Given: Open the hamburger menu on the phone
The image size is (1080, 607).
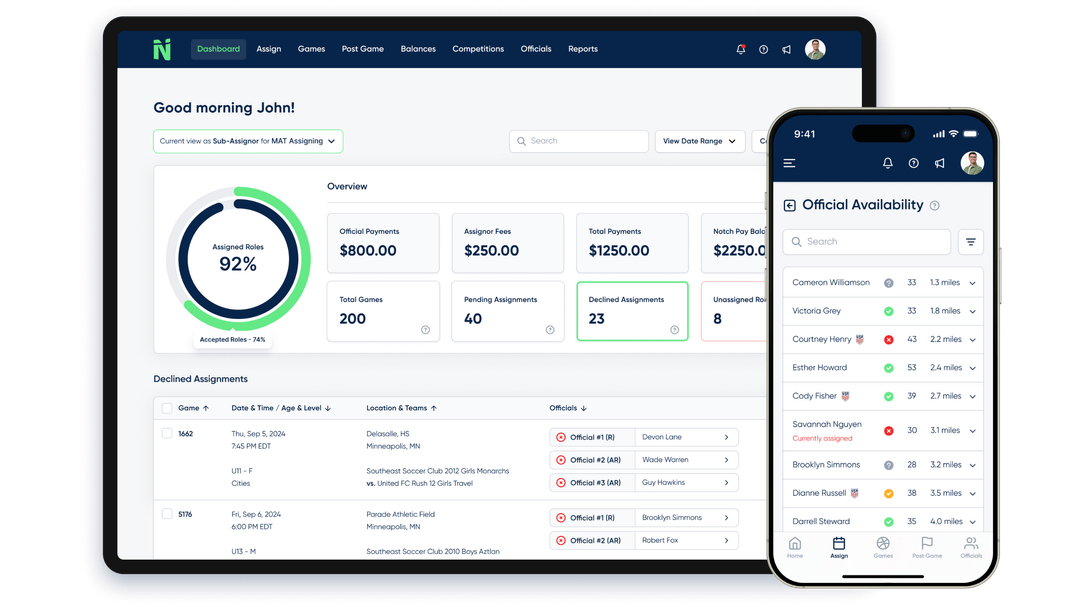Looking at the screenshot, I should (791, 163).
